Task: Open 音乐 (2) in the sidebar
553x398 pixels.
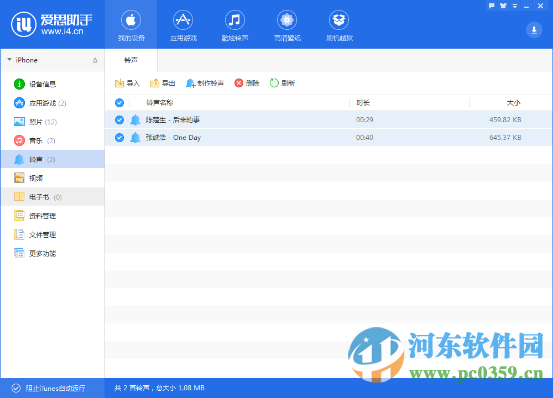Action: pyautogui.click(x=53, y=141)
